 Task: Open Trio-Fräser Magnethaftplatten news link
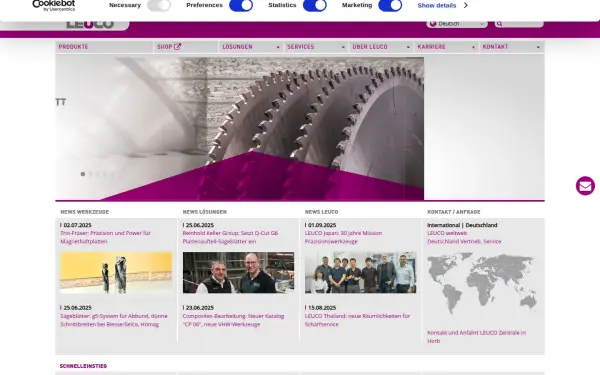click(105, 237)
